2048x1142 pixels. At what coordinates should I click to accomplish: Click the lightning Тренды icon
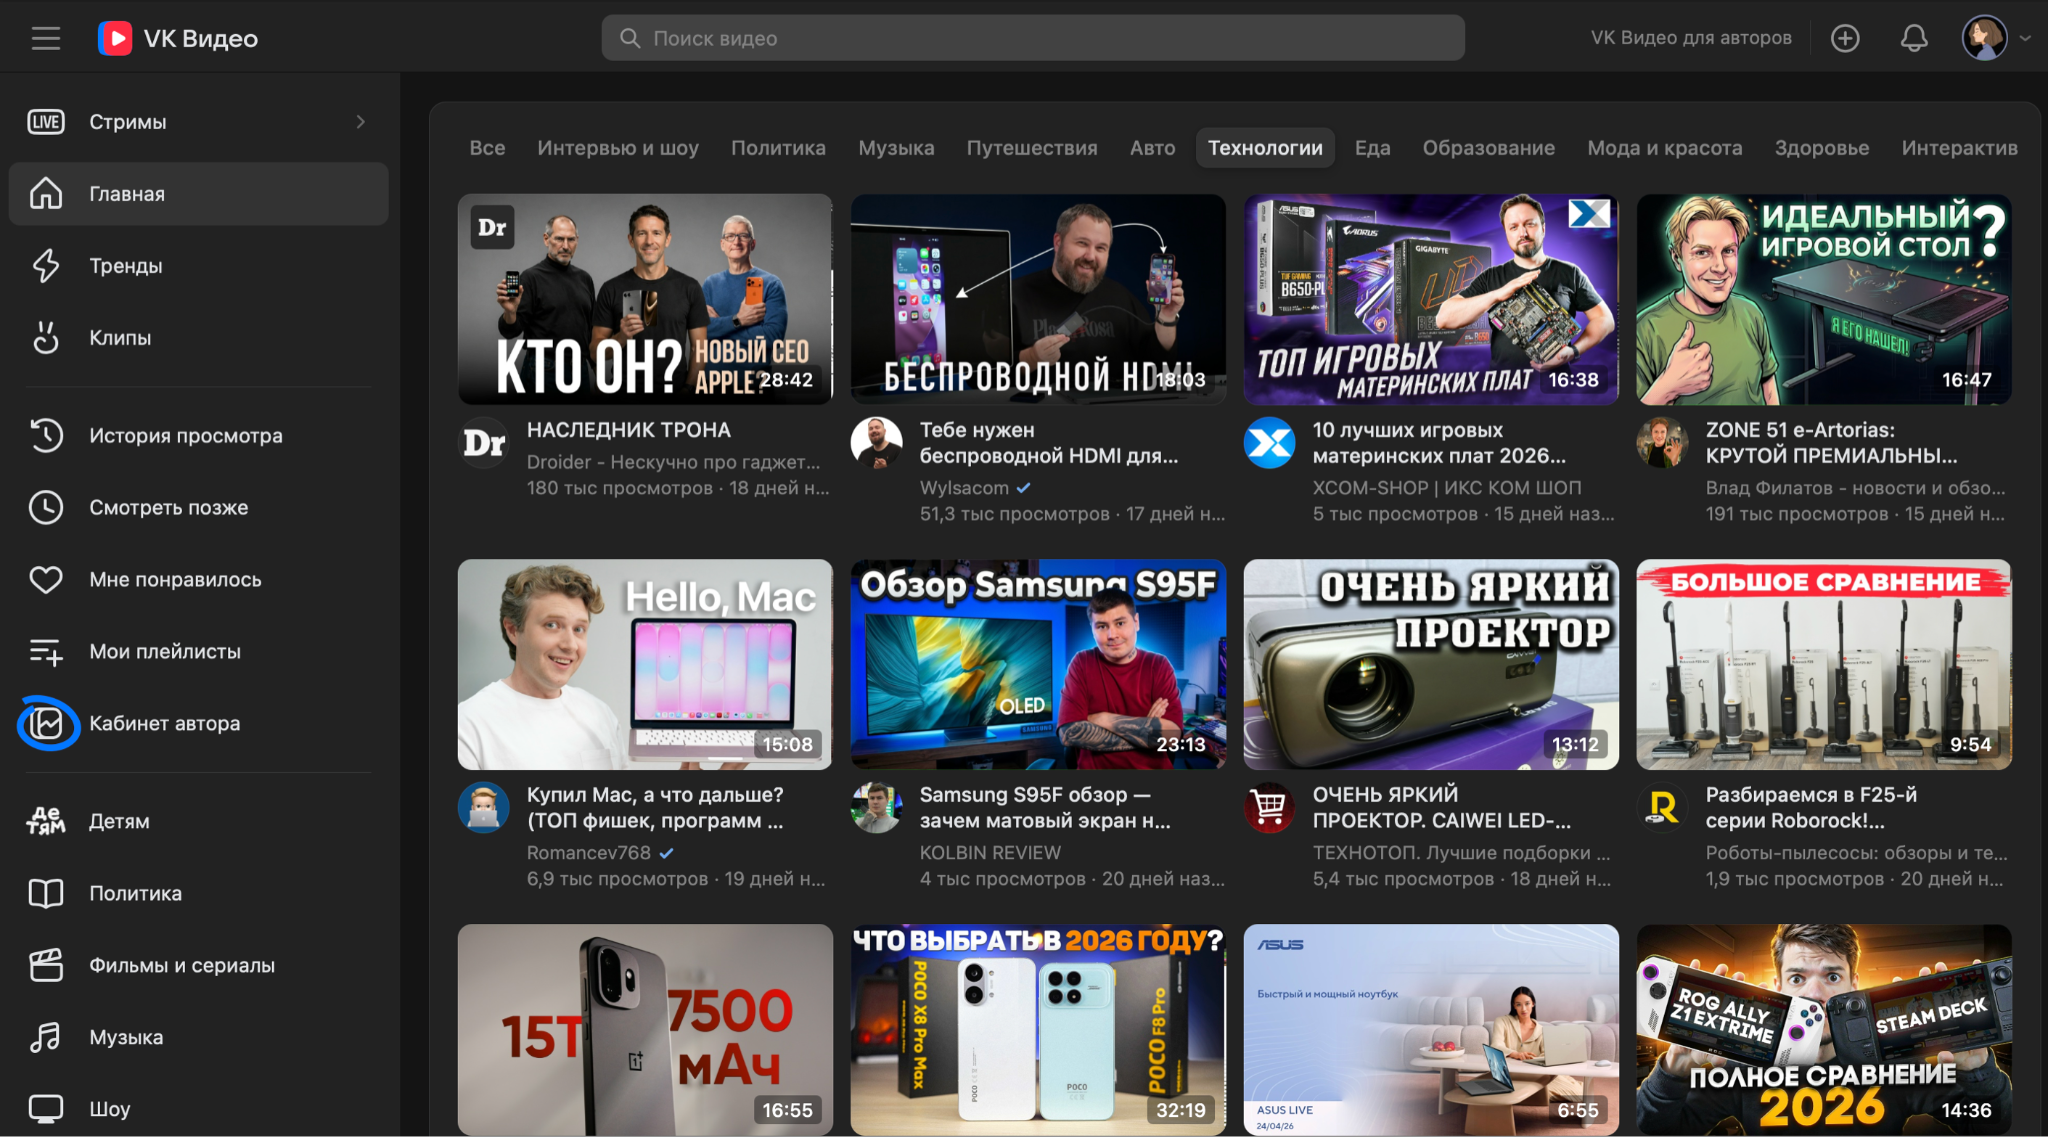tap(46, 266)
